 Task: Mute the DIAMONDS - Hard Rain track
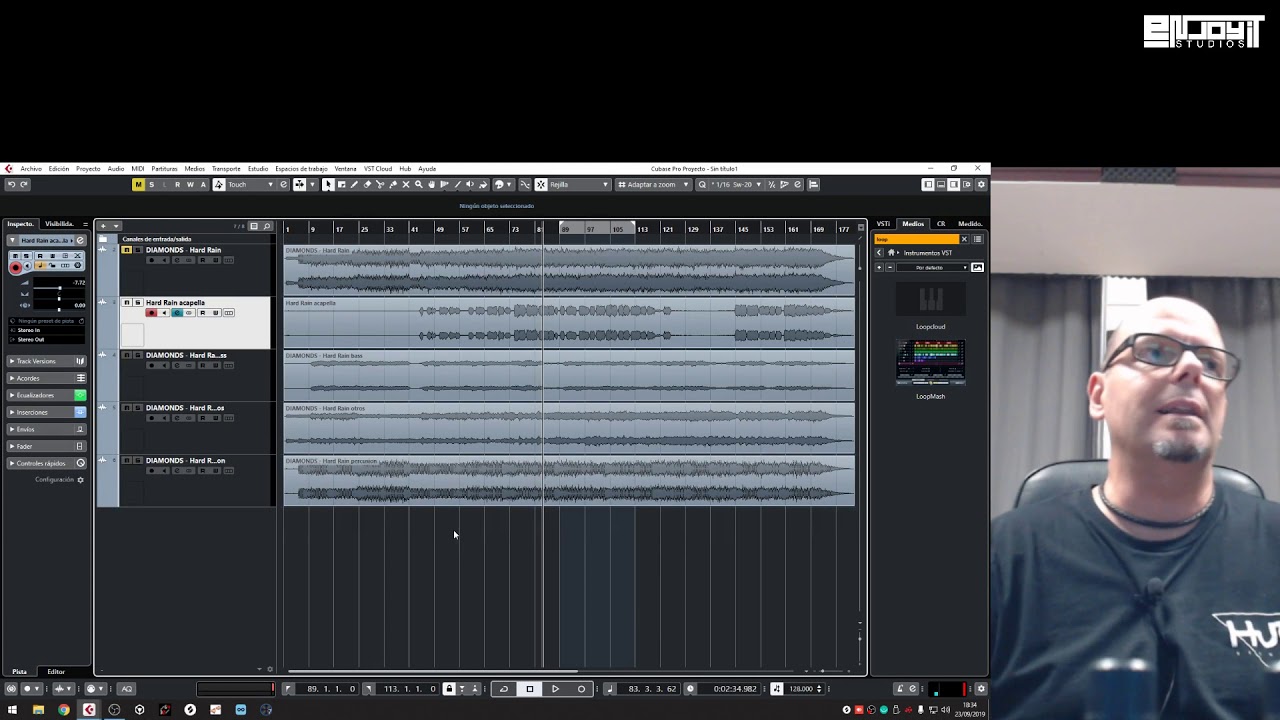pos(127,250)
